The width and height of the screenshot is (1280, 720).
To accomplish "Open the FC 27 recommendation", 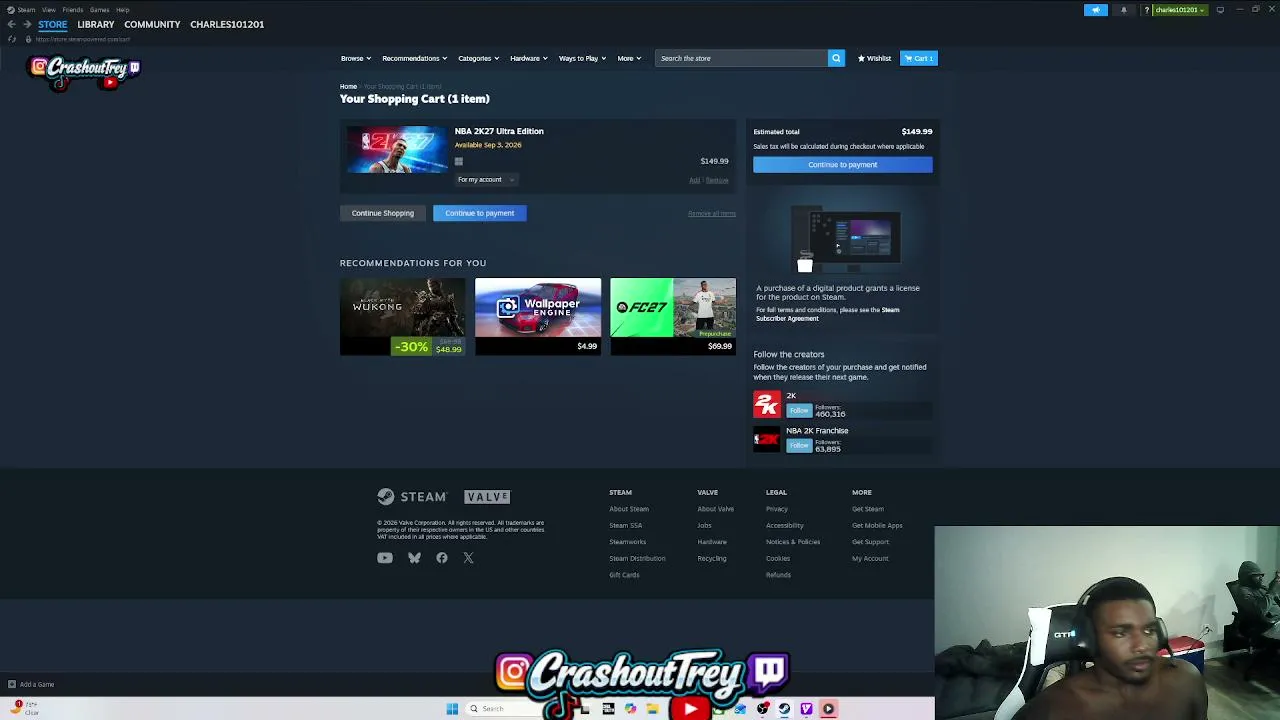I will click(673, 317).
